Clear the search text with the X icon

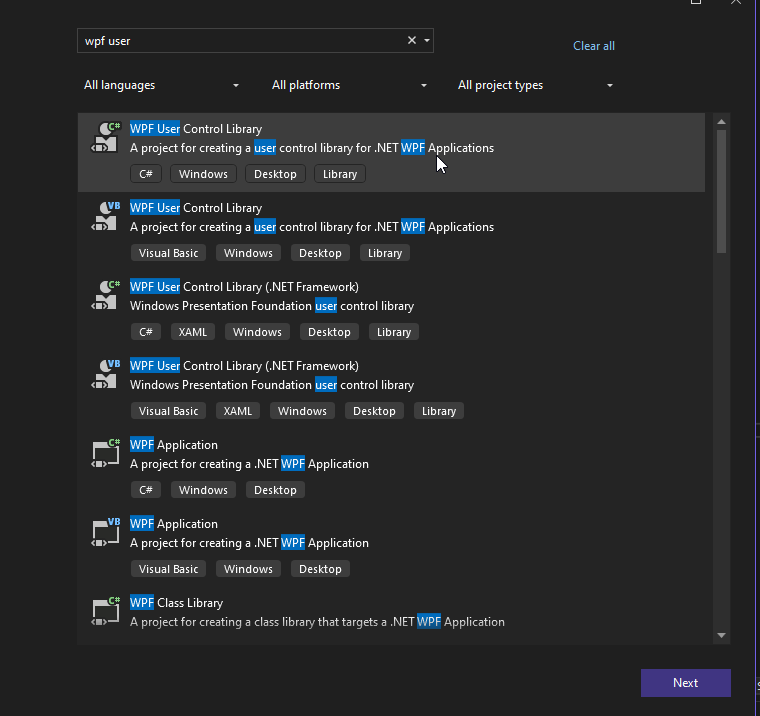click(x=412, y=40)
